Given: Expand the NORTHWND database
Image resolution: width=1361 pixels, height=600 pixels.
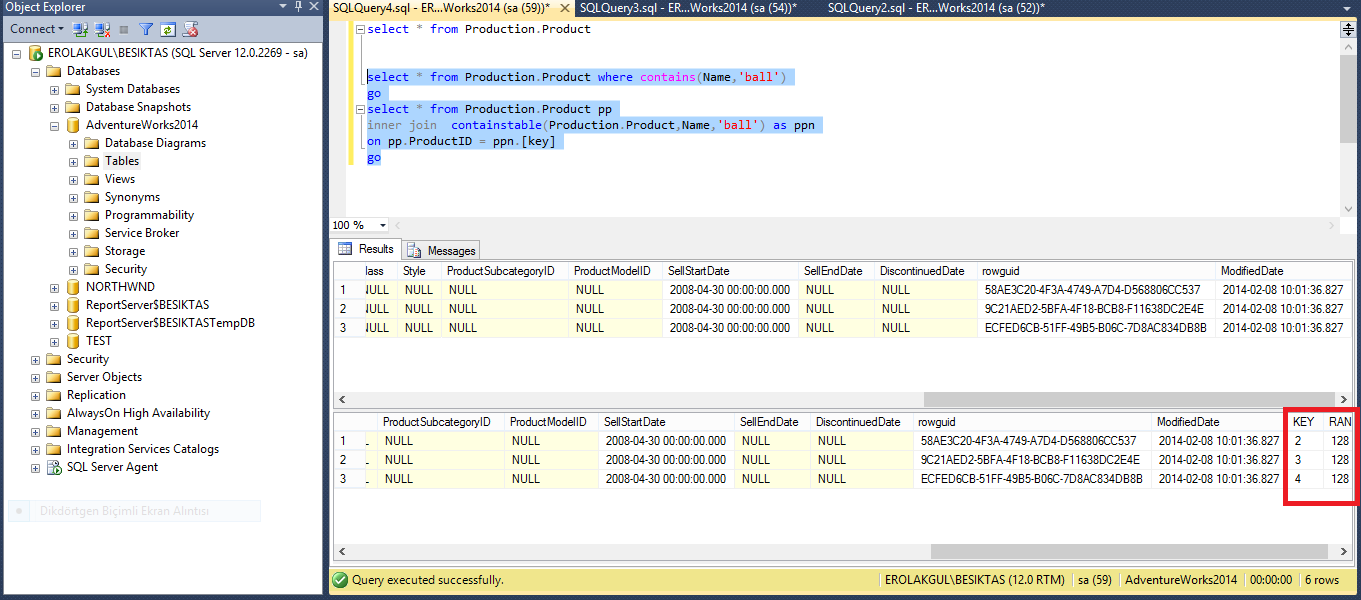Looking at the screenshot, I should click(55, 287).
